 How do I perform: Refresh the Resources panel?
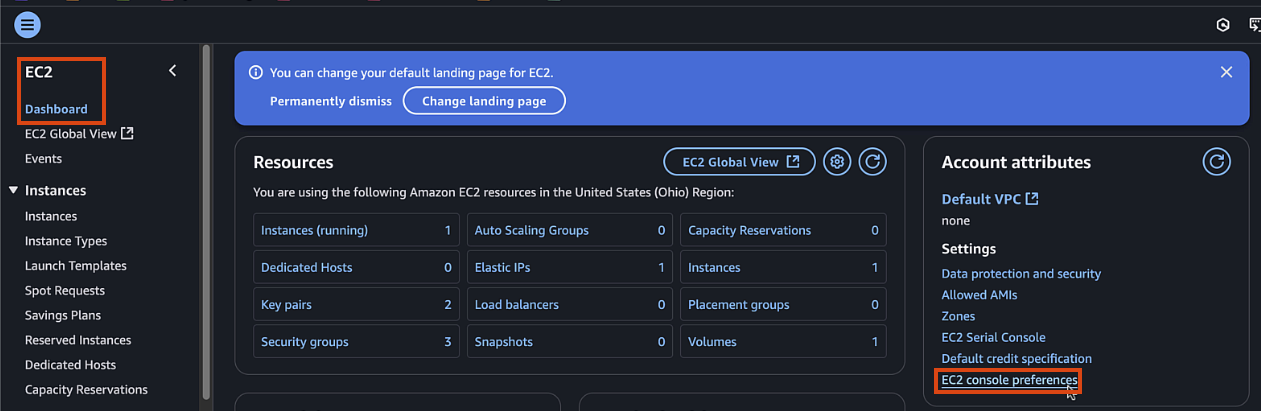tap(873, 162)
